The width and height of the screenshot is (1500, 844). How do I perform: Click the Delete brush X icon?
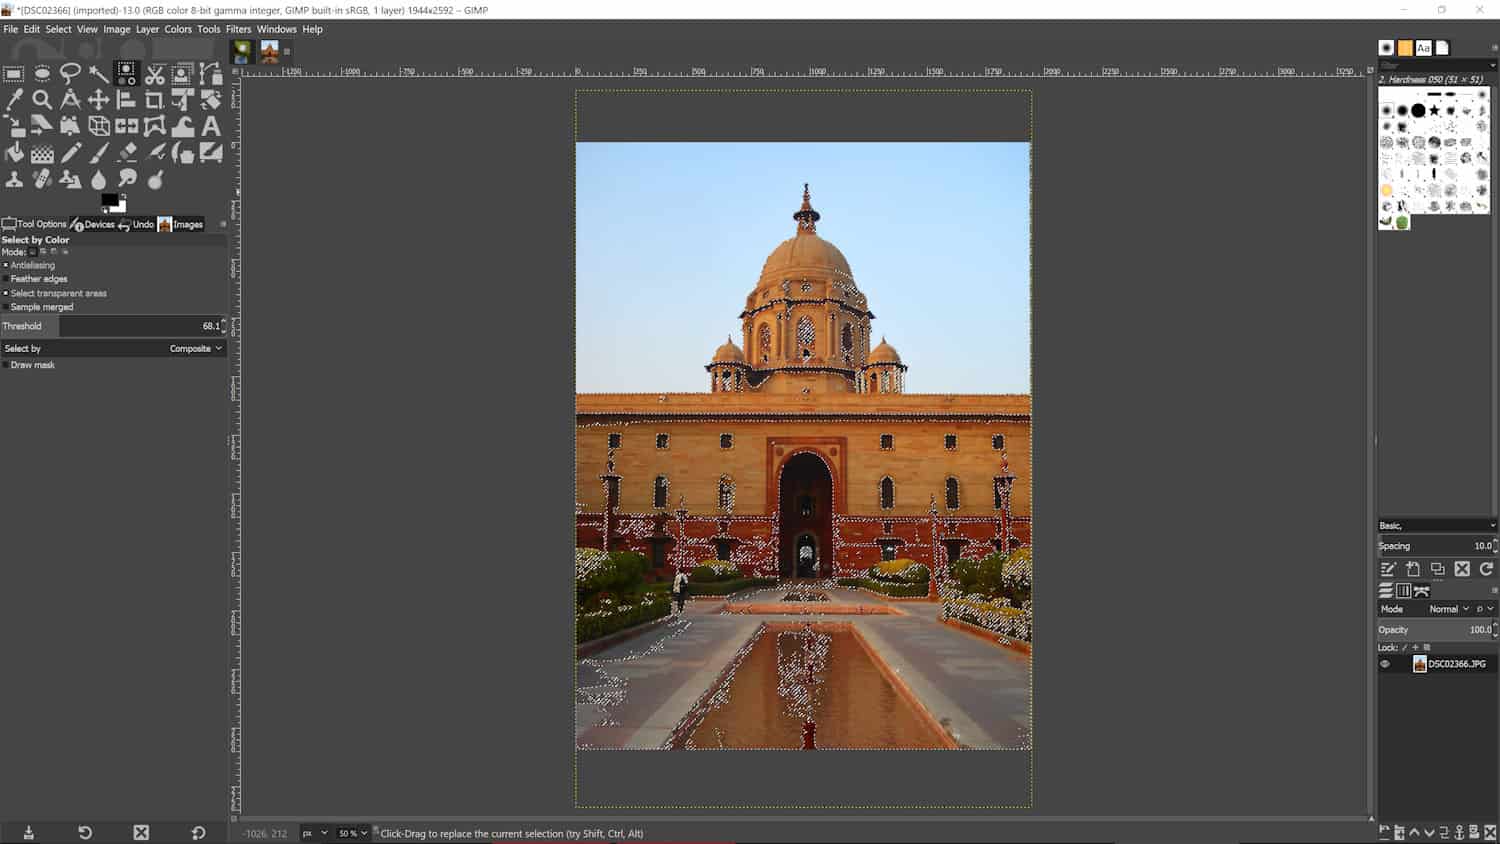[1462, 569]
